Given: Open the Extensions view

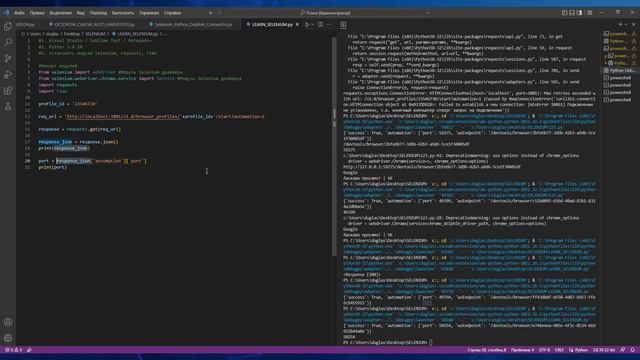Looking at the screenshot, I should 8,90.
